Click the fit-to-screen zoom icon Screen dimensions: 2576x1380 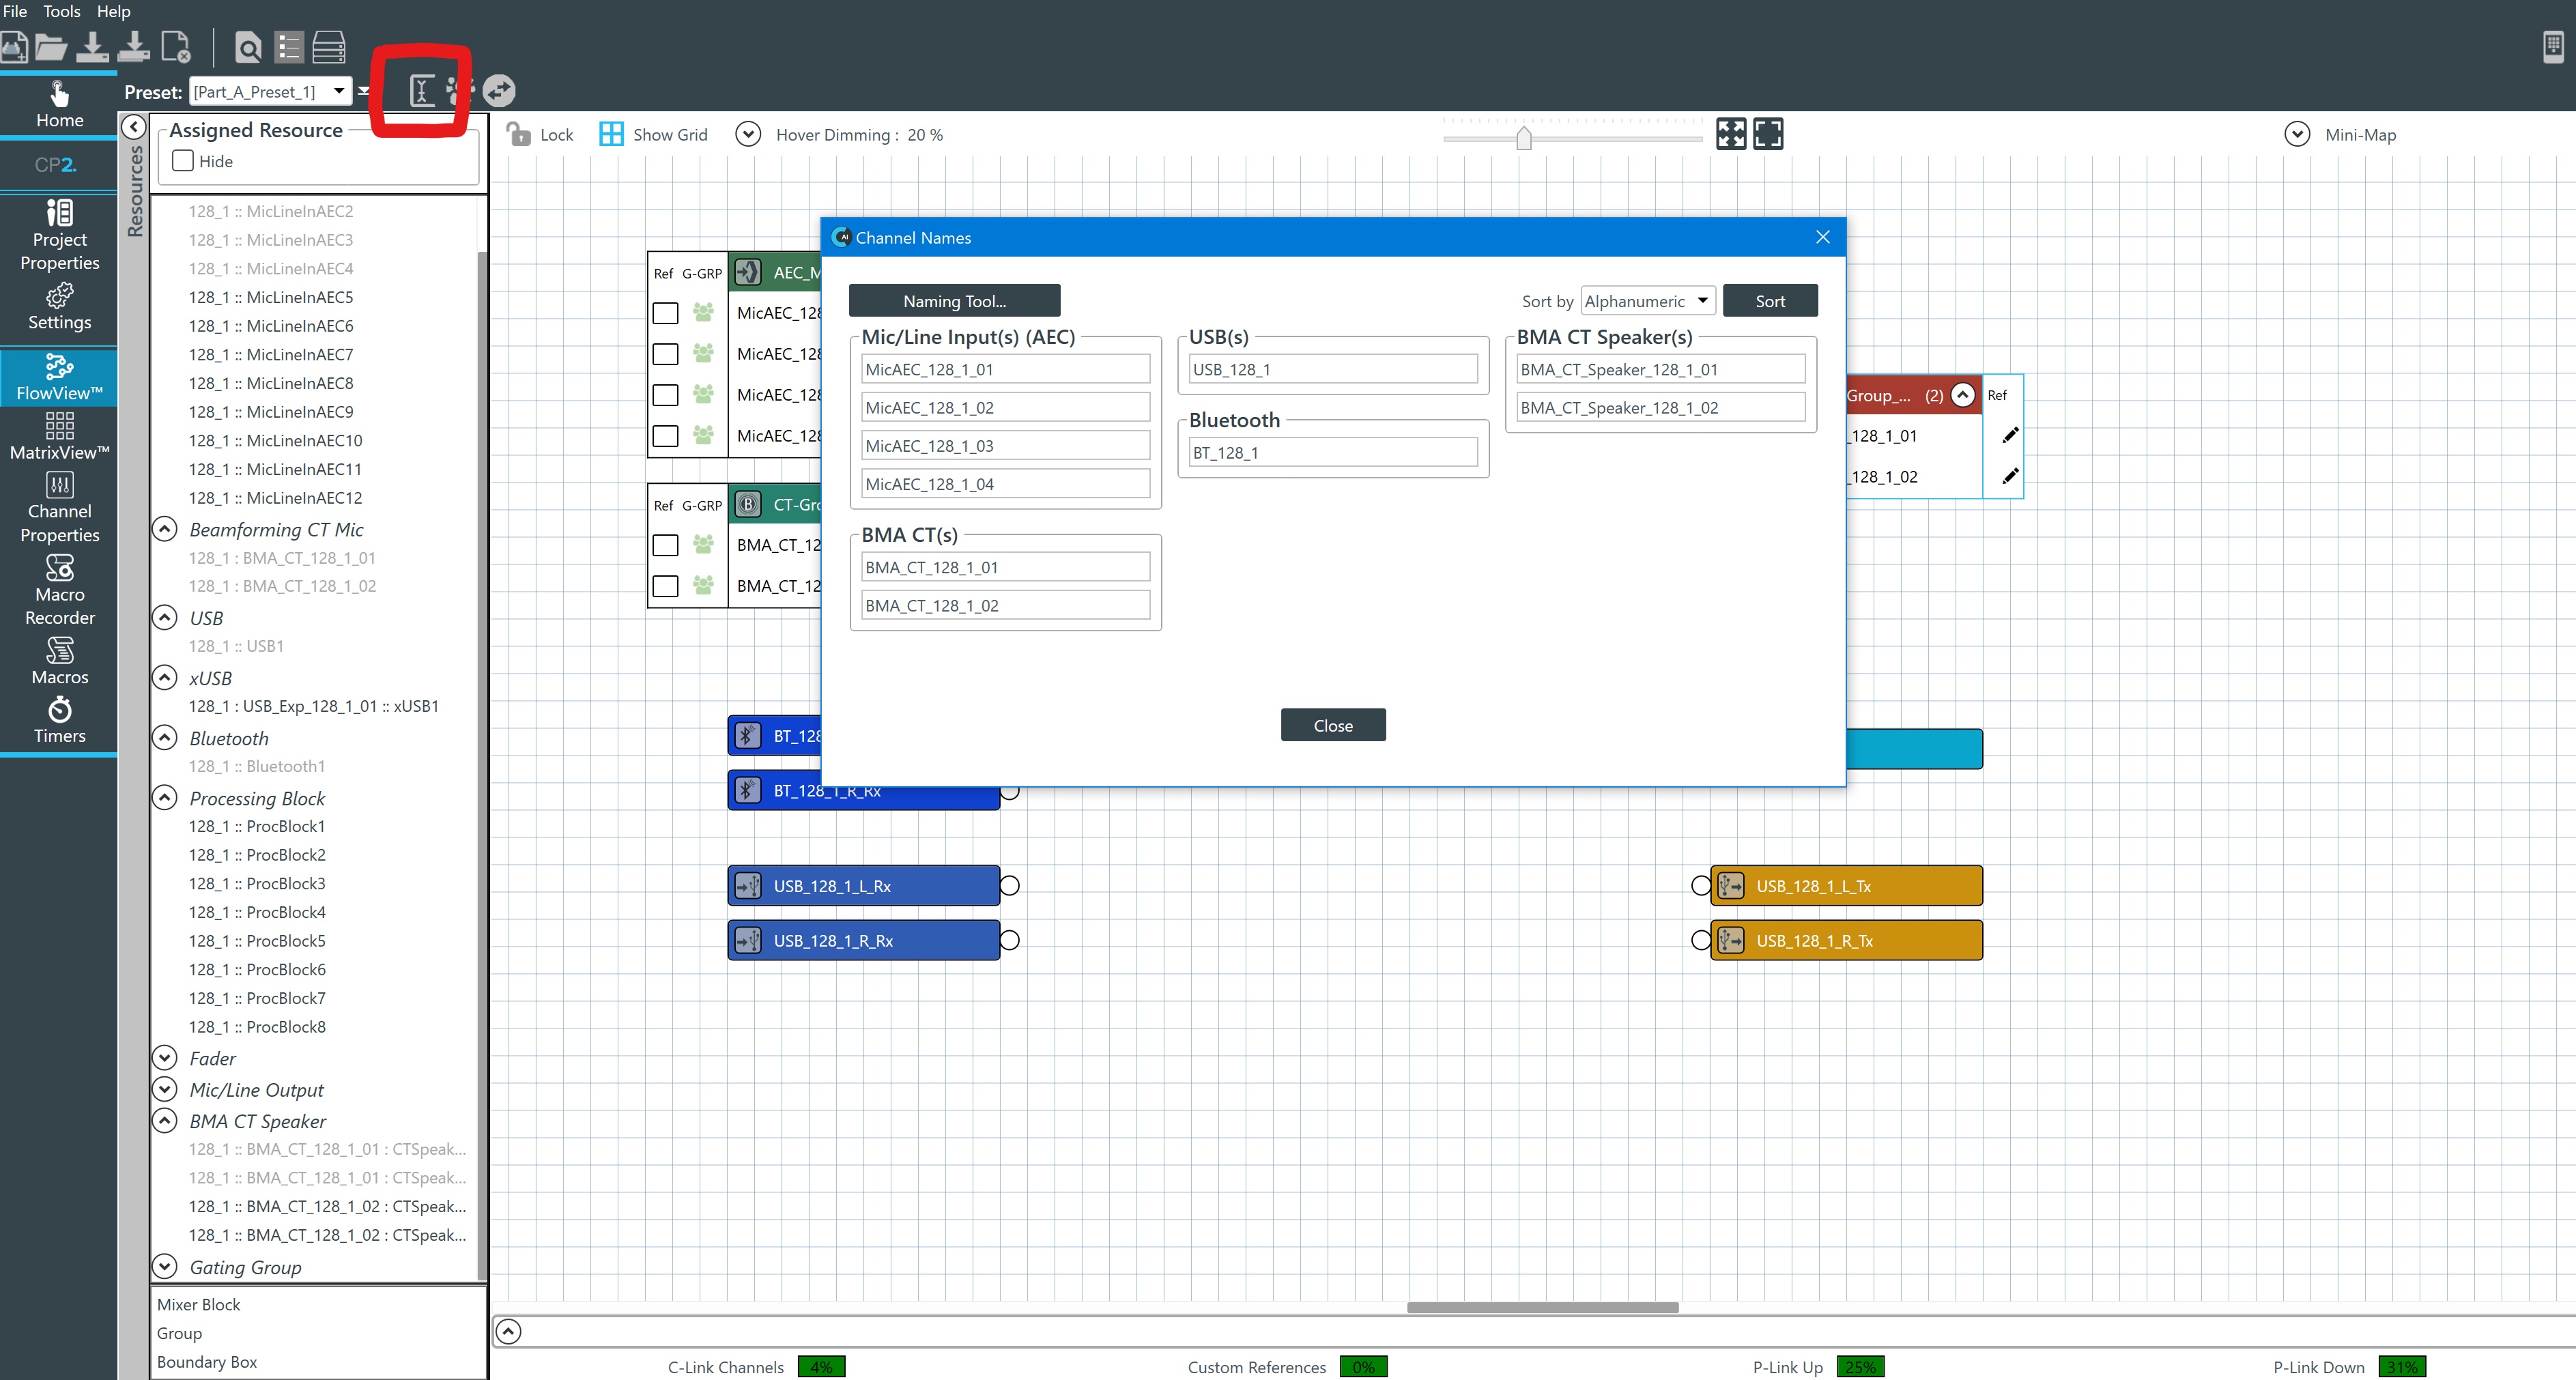1731,134
